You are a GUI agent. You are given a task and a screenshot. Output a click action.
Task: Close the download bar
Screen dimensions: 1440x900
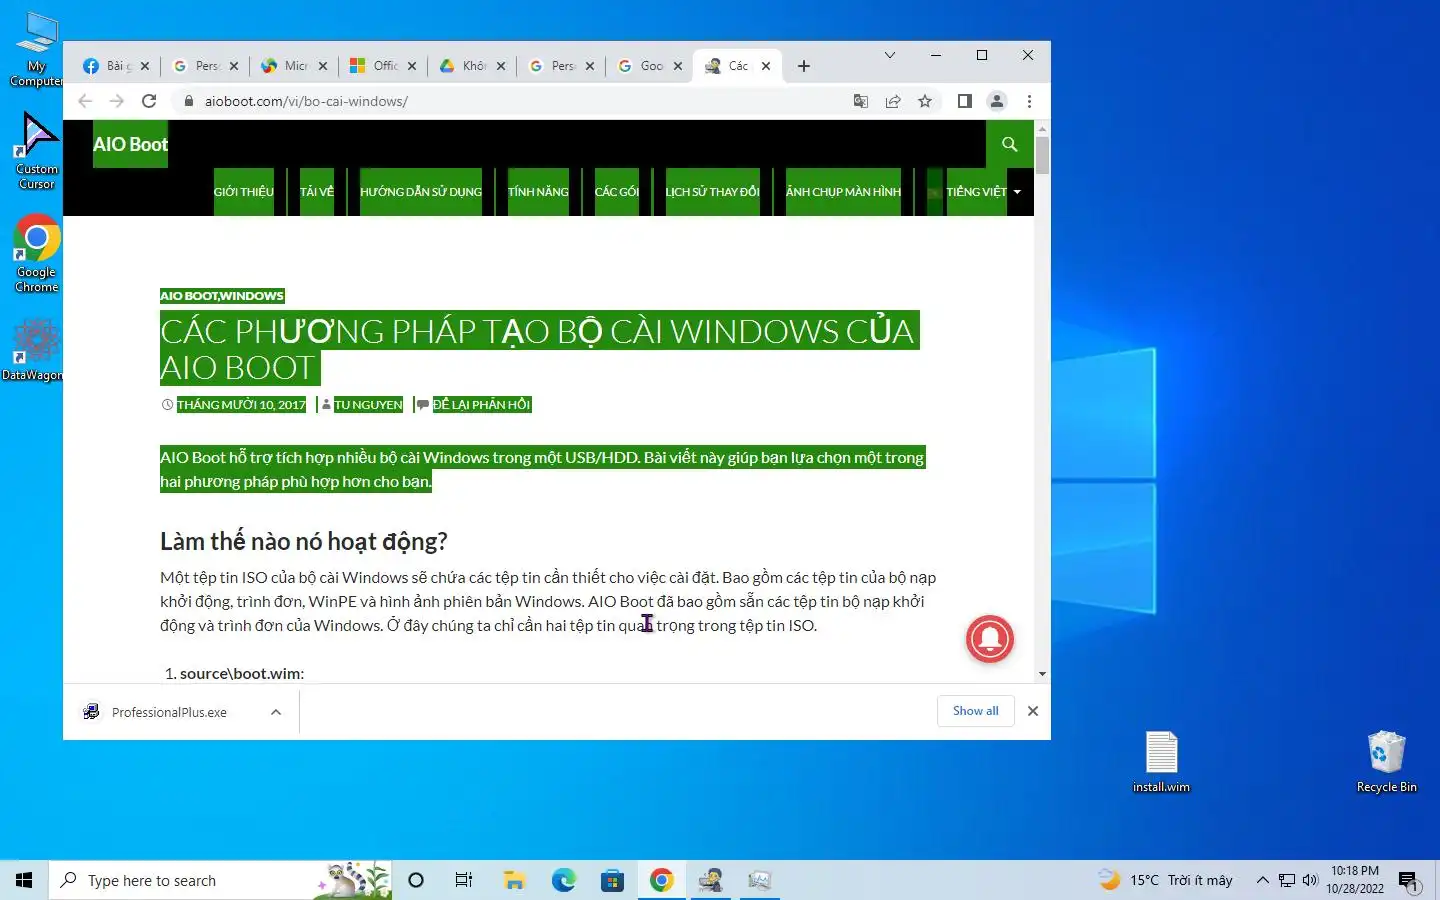tap(1033, 711)
